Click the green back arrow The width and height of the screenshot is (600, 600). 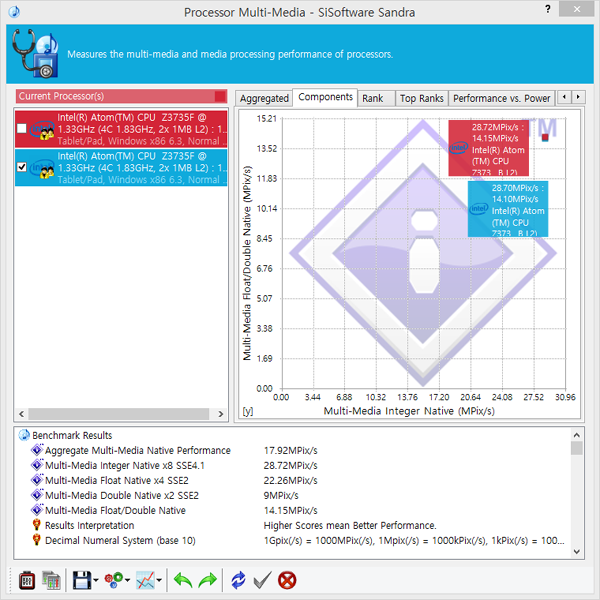click(183, 580)
